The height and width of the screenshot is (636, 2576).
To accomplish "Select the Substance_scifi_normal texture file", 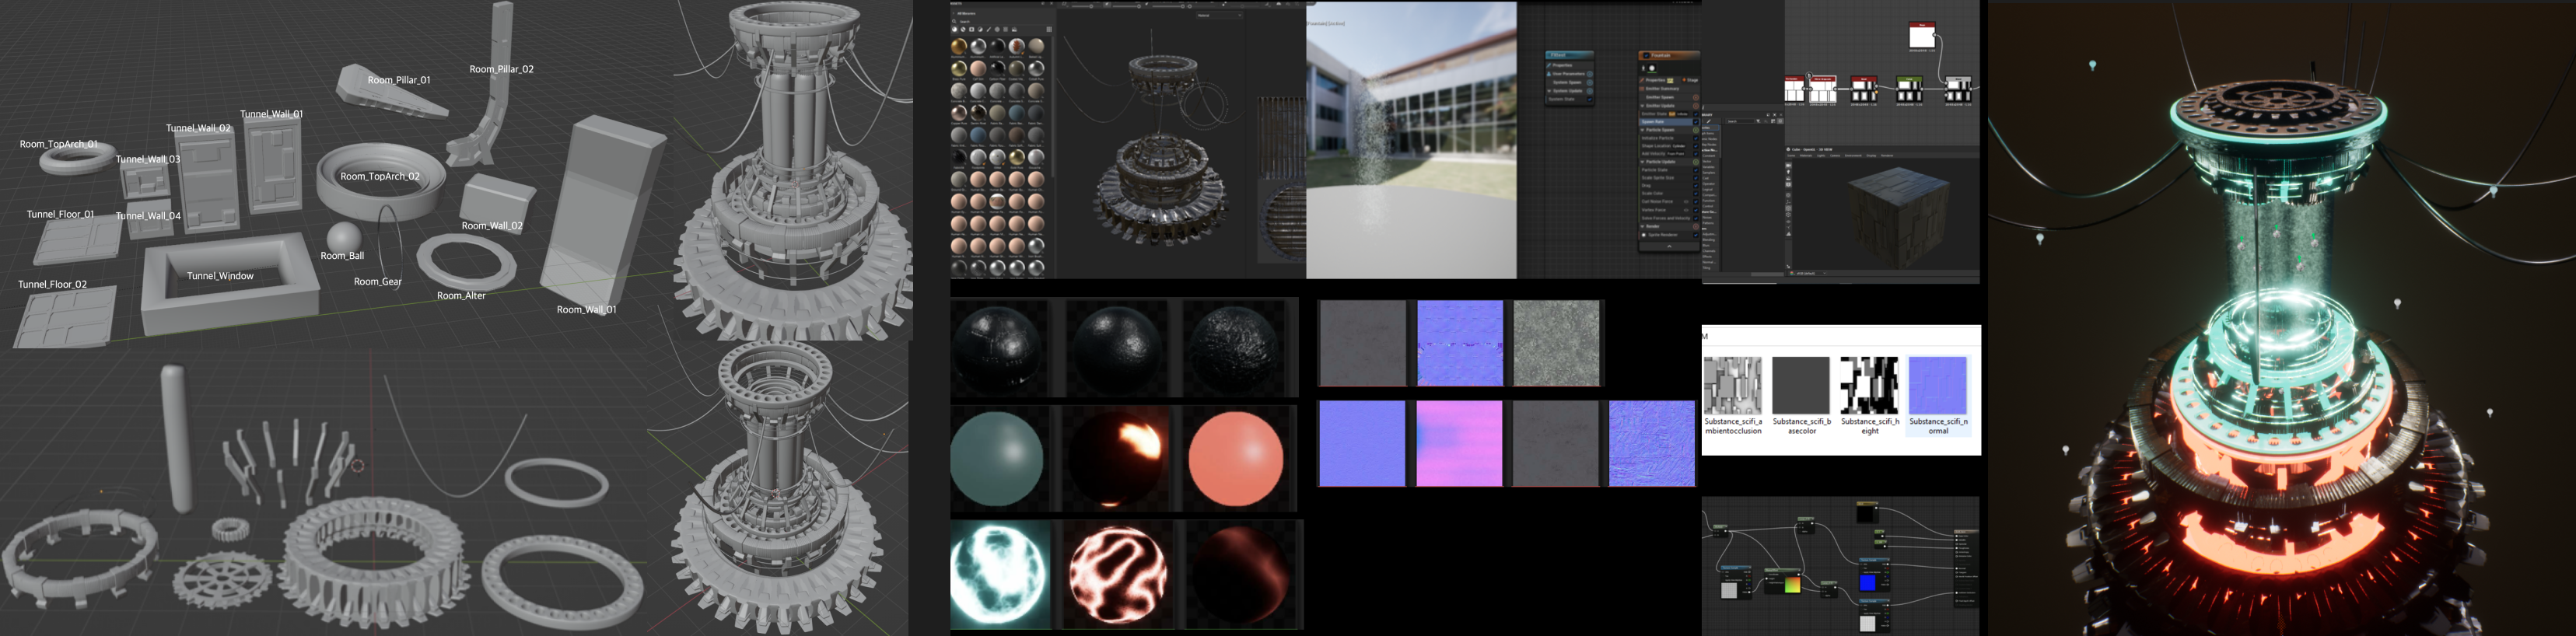I will pyautogui.click(x=1937, y=386).
